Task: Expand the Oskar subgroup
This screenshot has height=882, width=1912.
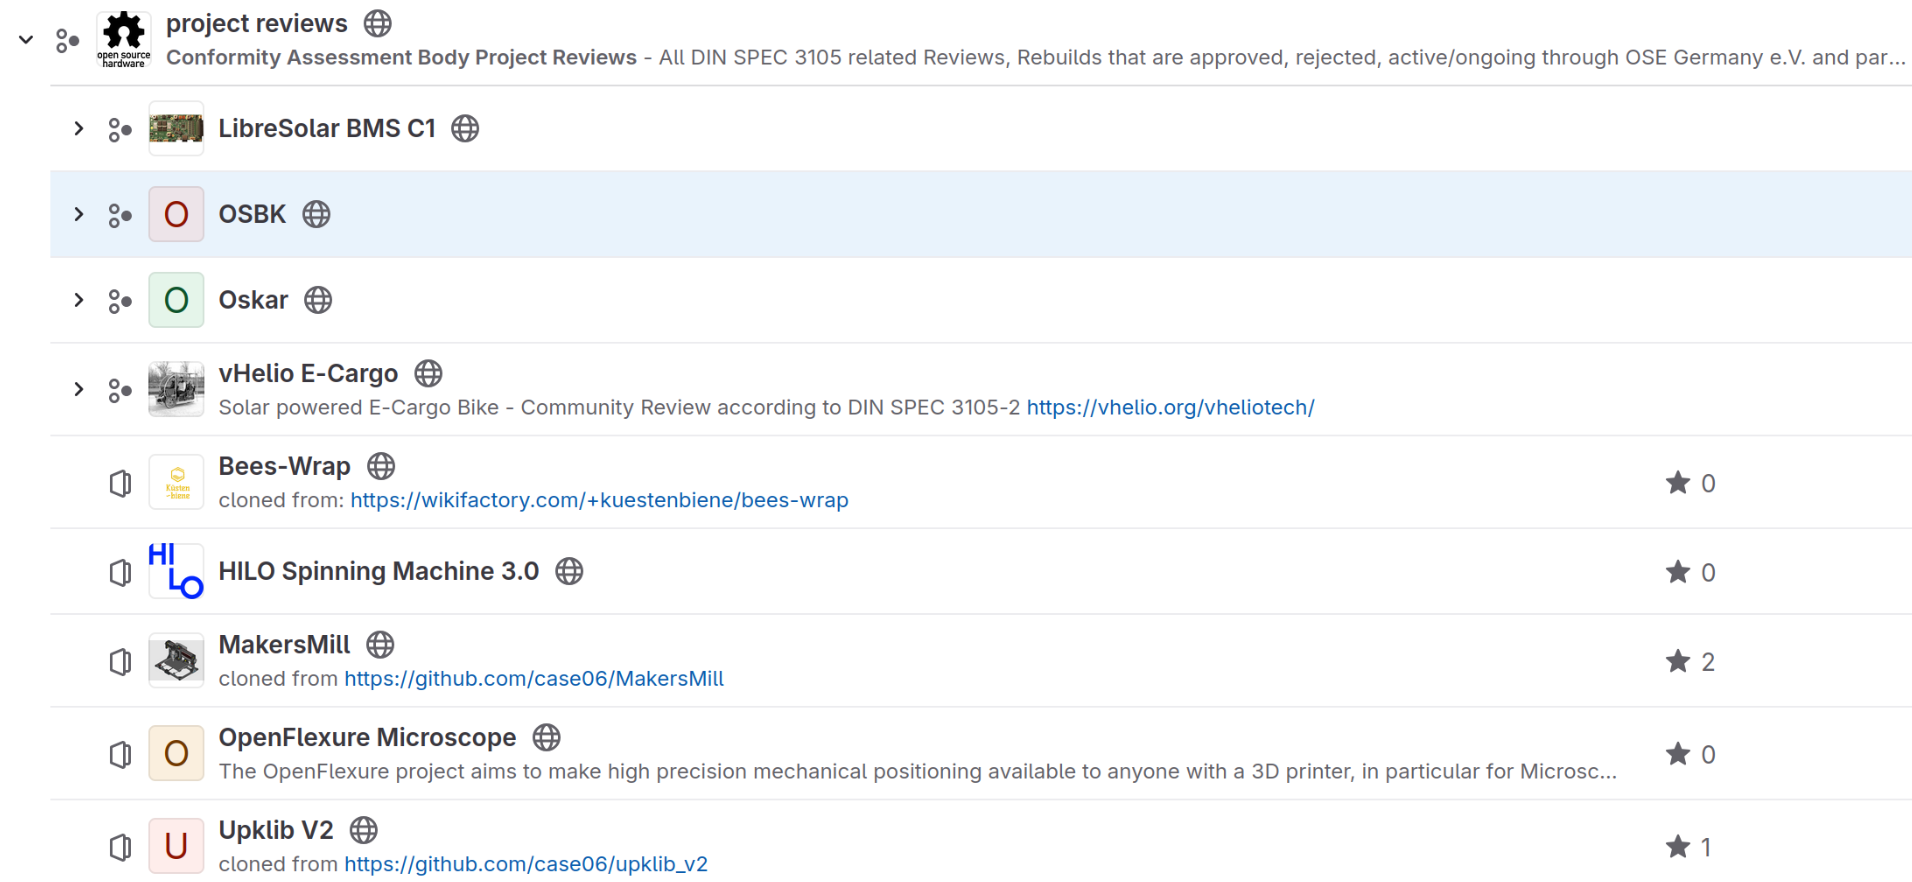Action: (79, 300)
